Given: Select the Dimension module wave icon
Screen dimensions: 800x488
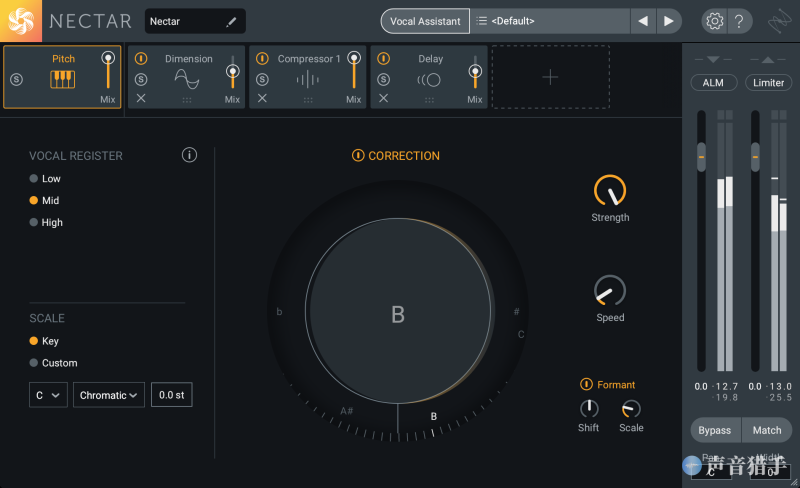Looking at the screenshot, I should tap(187, 79).
